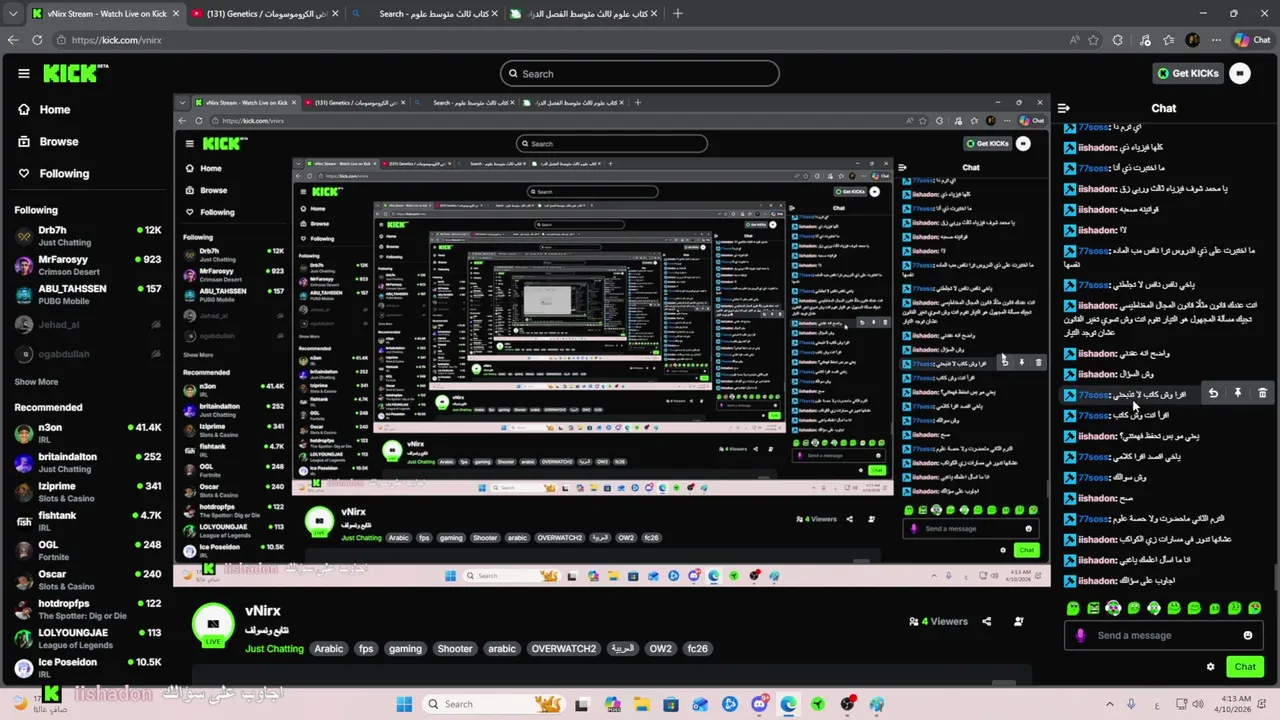Refresh the browser page
Image resolution: width=1280 pixels, height=720 pixels.
coord(37,40)
